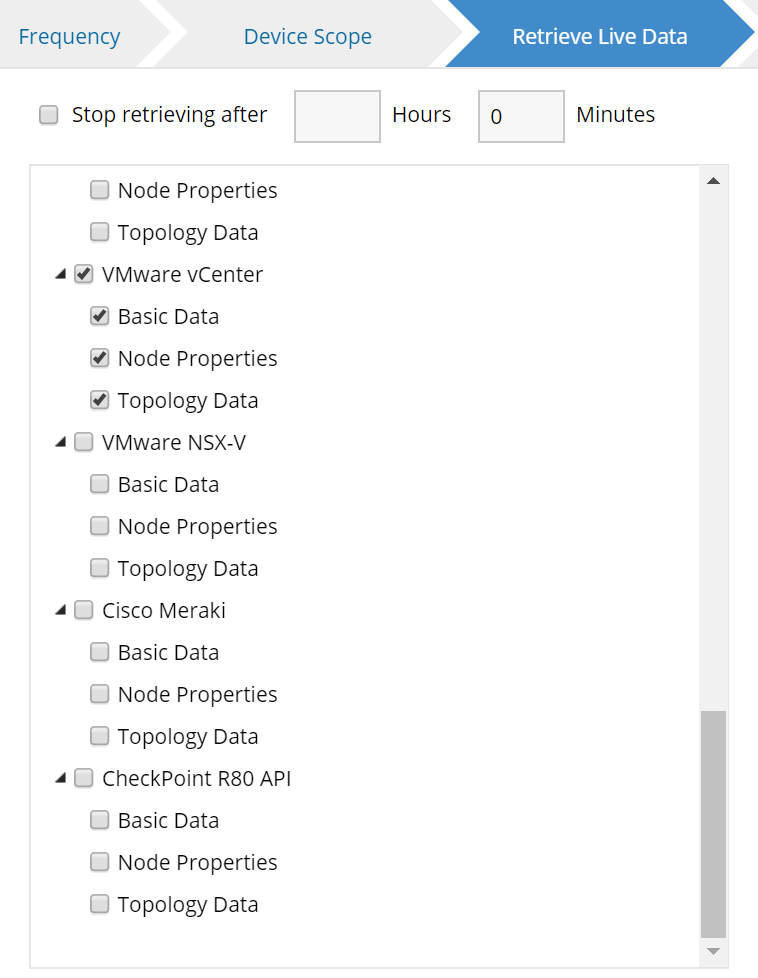Click the scrollbar up arrow
The image size is (758, 978).
[x=713, y=181]
